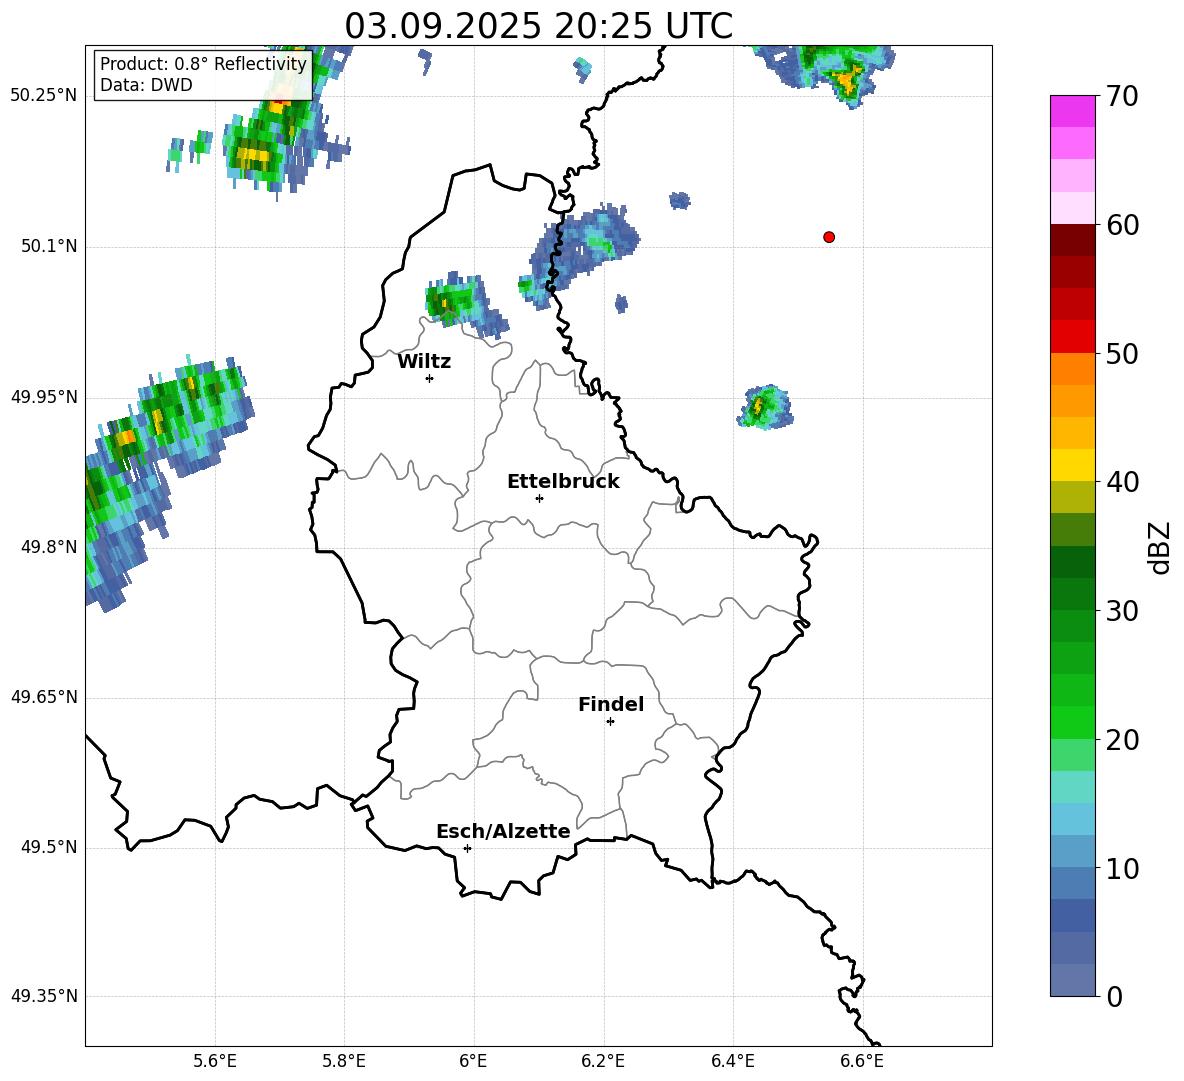Viewport: 1184px width, 1081px height.
Task: Click the Wiltz location cross marker
Action: 430,378
